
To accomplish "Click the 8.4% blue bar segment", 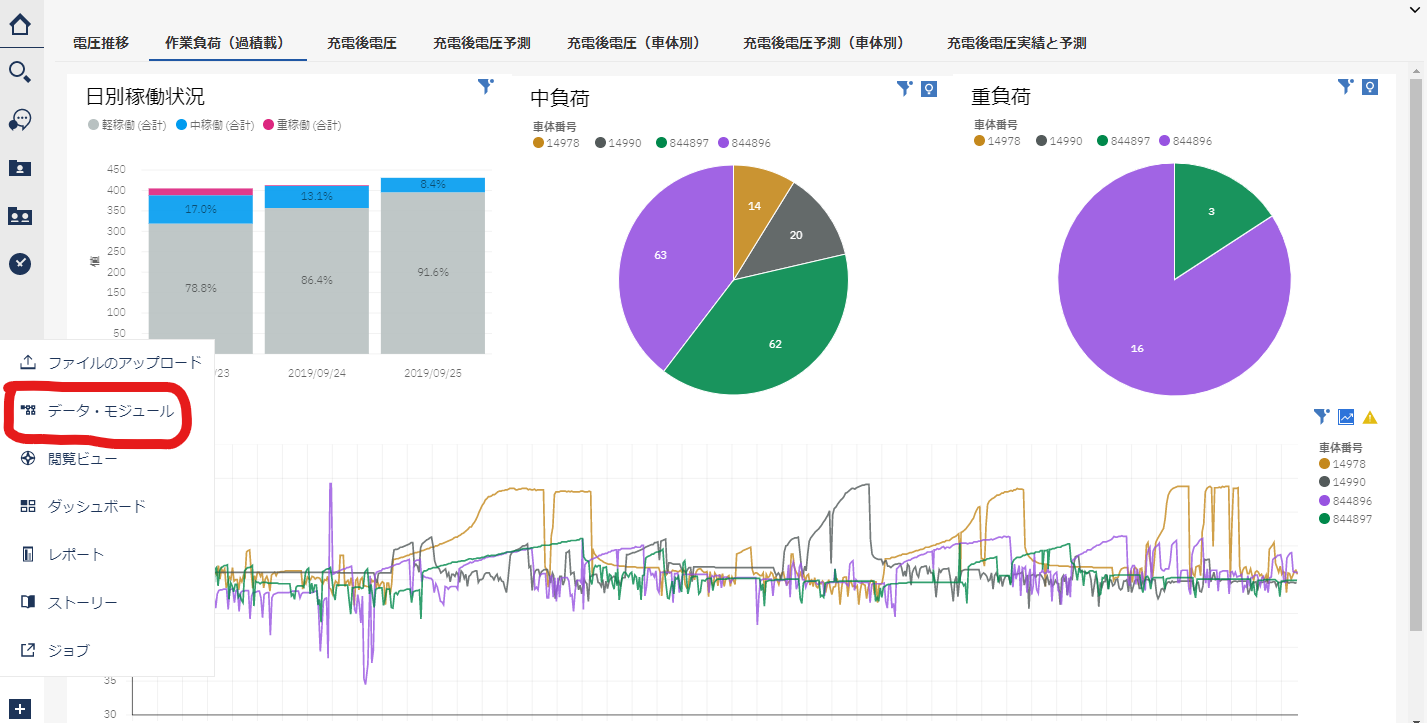I will (x=433, y=184).
